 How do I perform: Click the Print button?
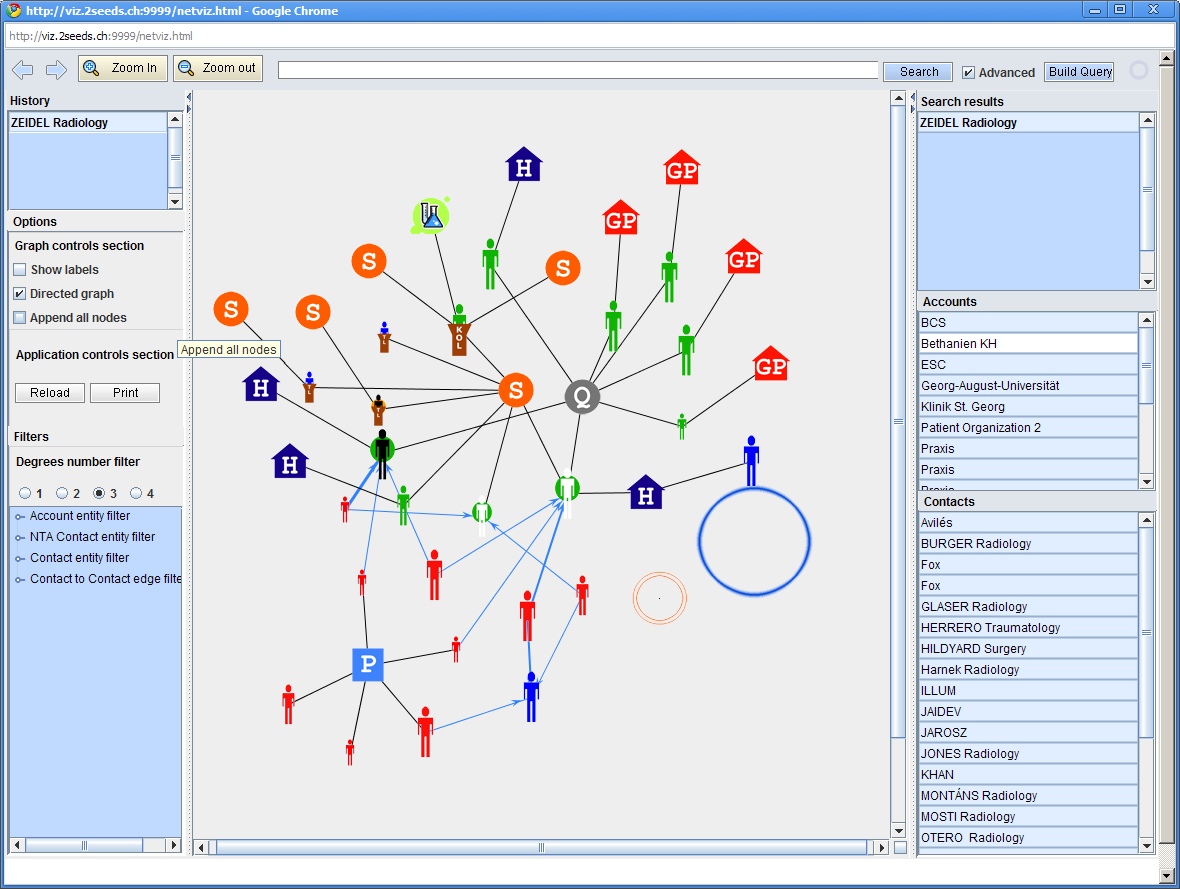[125, 393]
